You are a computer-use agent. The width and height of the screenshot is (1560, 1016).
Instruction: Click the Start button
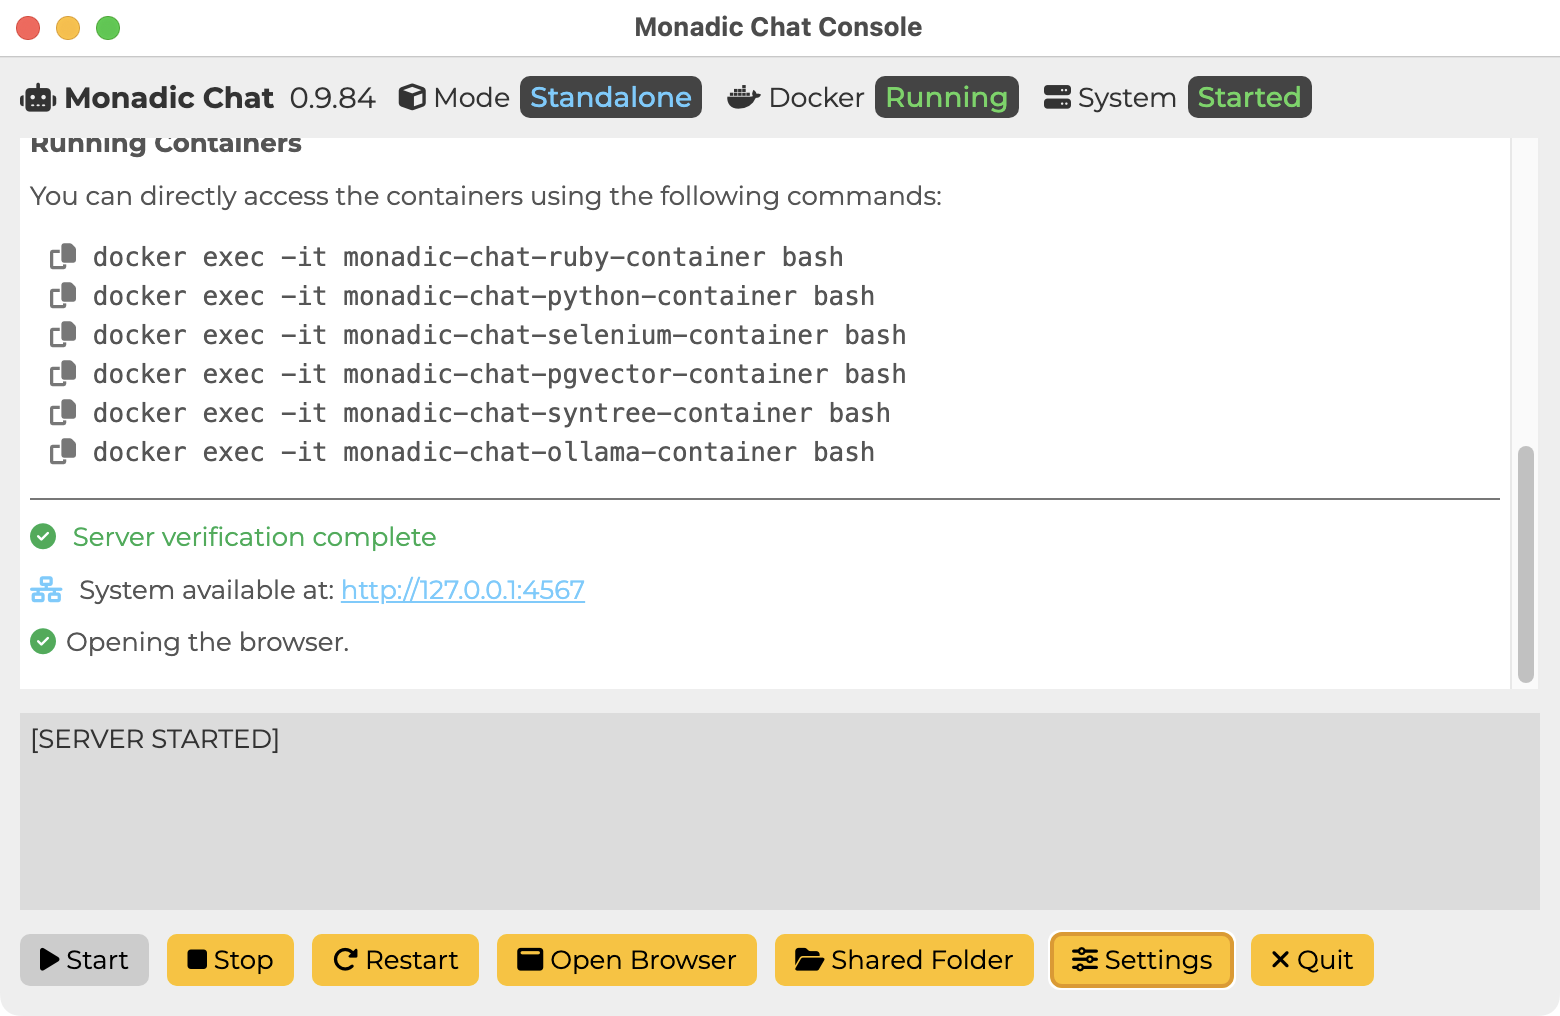click(x=84, y=960)
